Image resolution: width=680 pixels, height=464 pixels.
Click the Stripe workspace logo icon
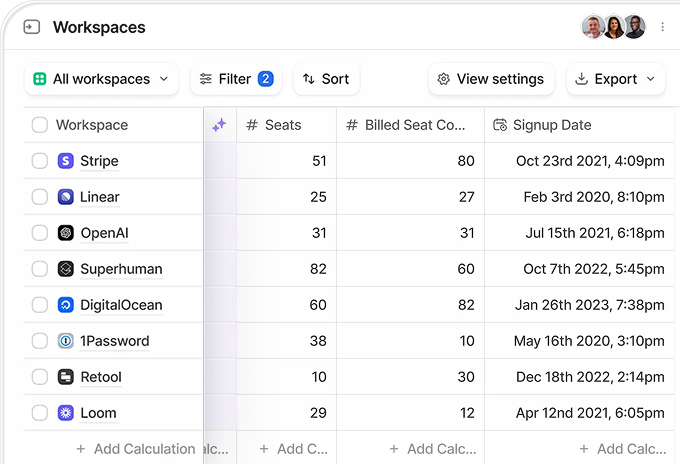click(66, 161)
